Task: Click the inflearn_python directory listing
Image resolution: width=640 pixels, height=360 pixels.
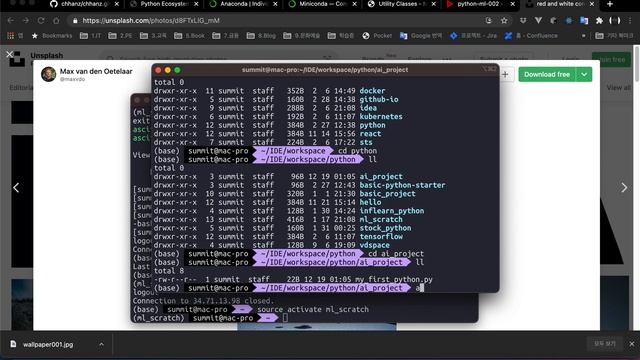Action: (391, 211)
